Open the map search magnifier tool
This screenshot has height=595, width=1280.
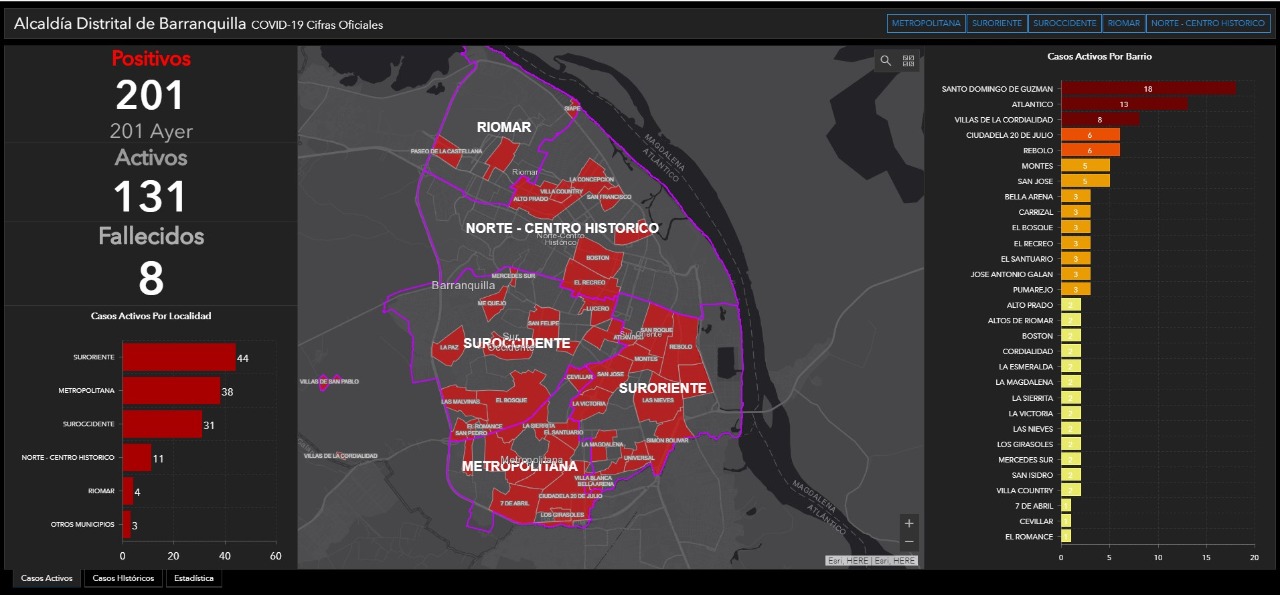[x=885, y=61]
